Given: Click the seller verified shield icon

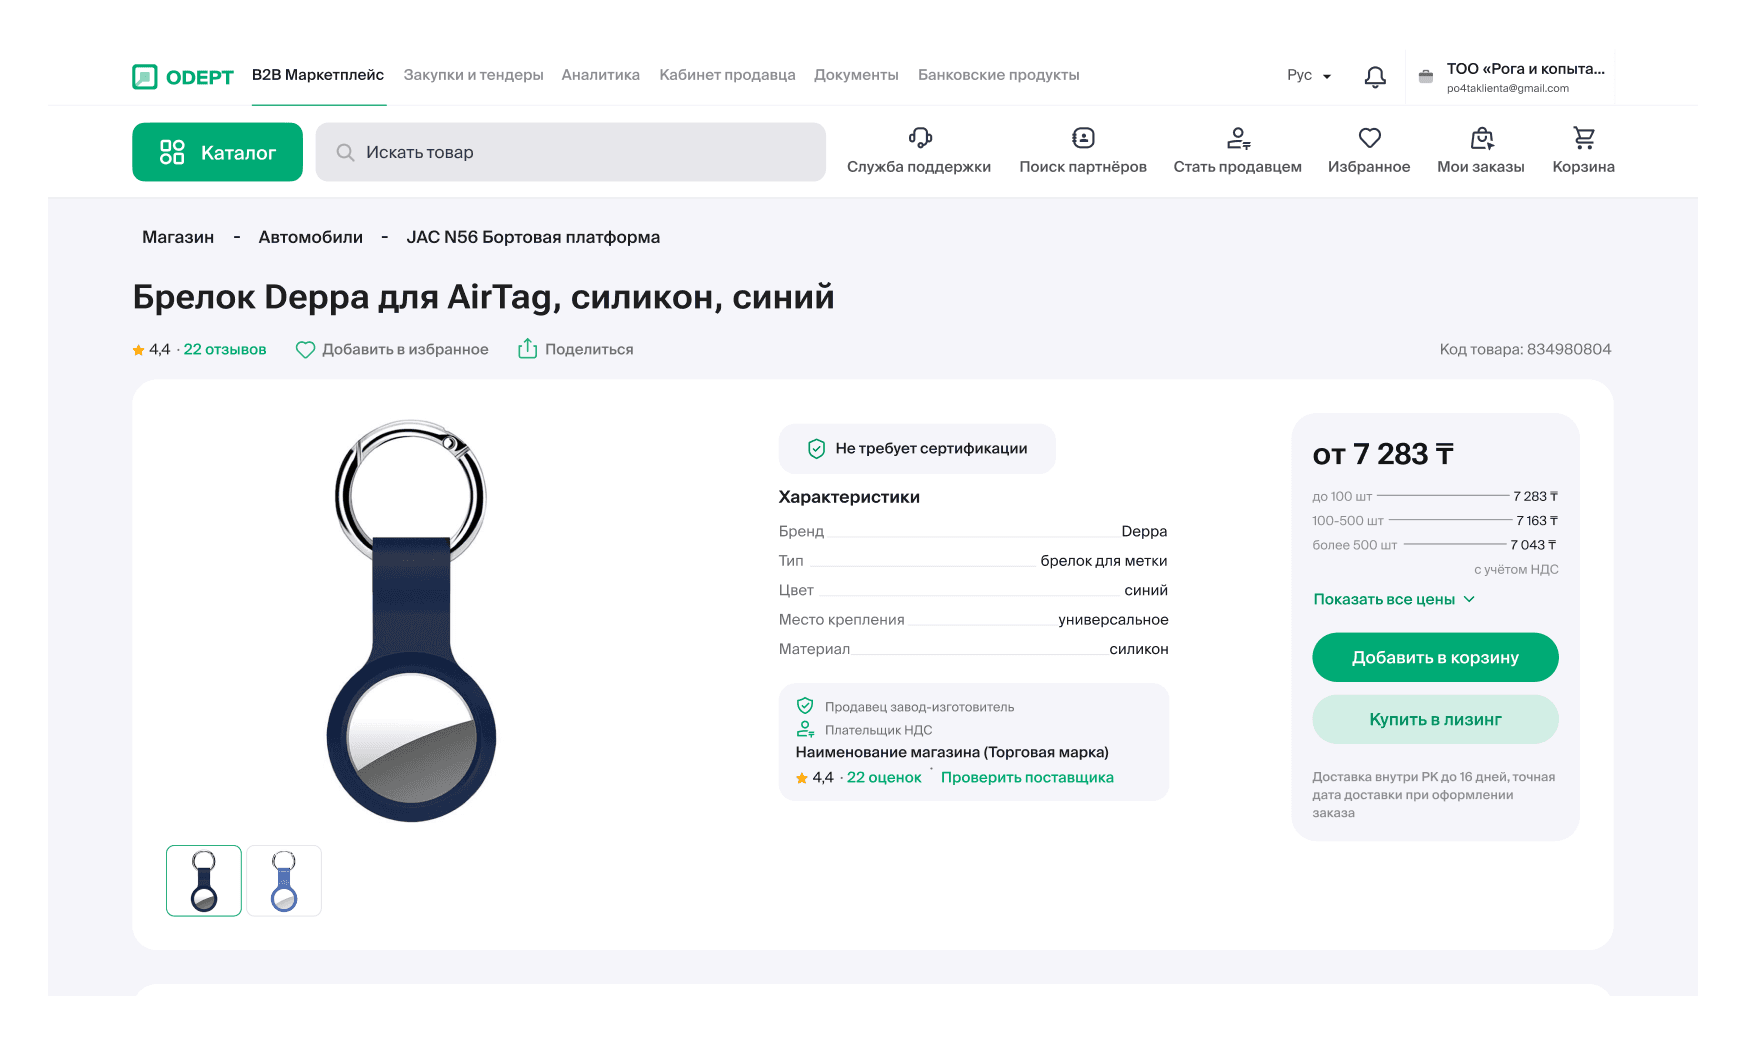Looking at the screenshot, I should [805, 706].
